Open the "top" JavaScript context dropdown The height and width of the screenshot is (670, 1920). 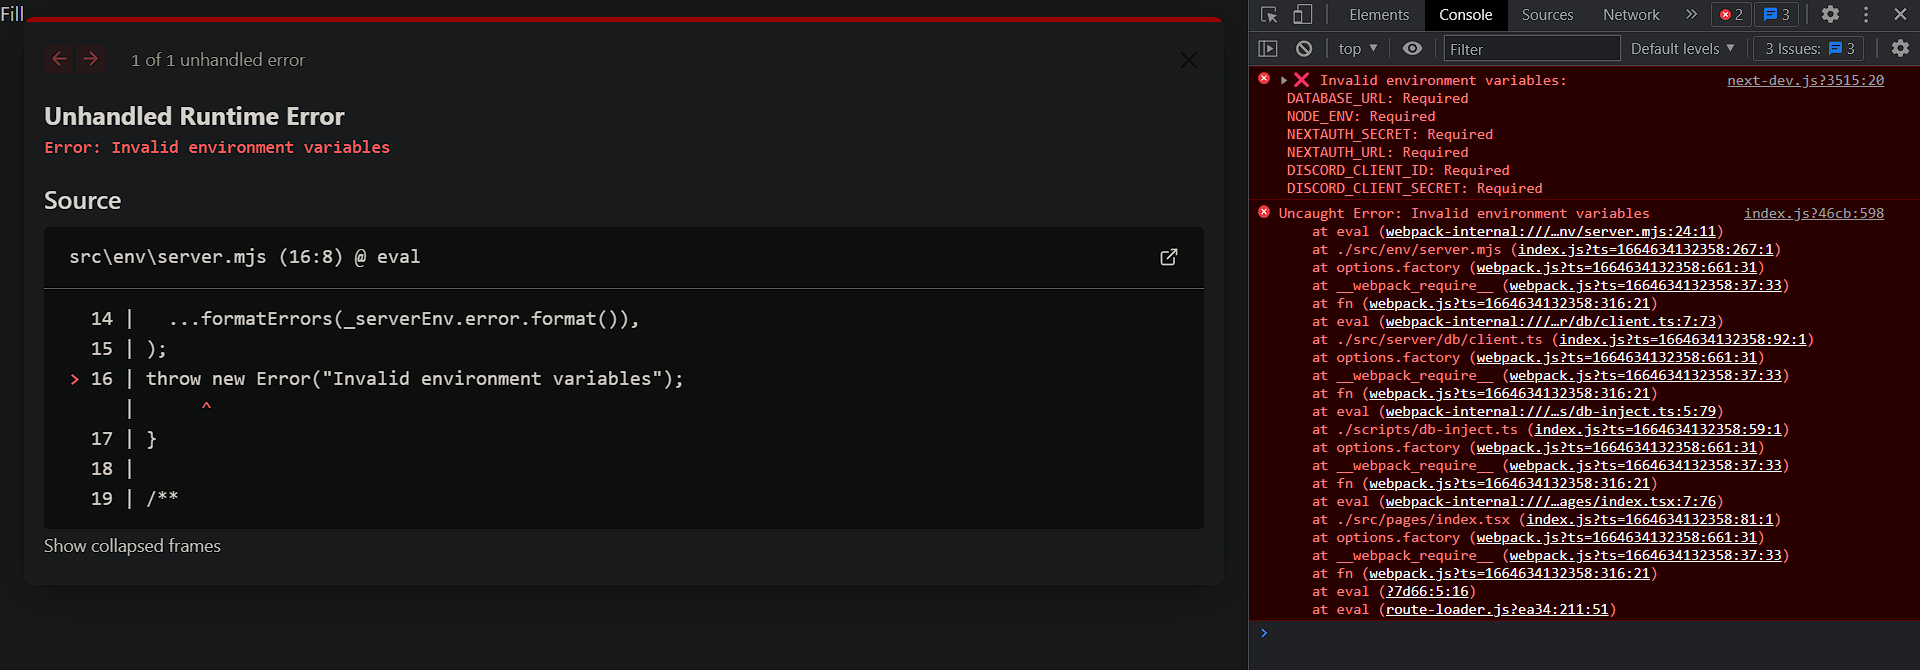tap(1357, 48)
